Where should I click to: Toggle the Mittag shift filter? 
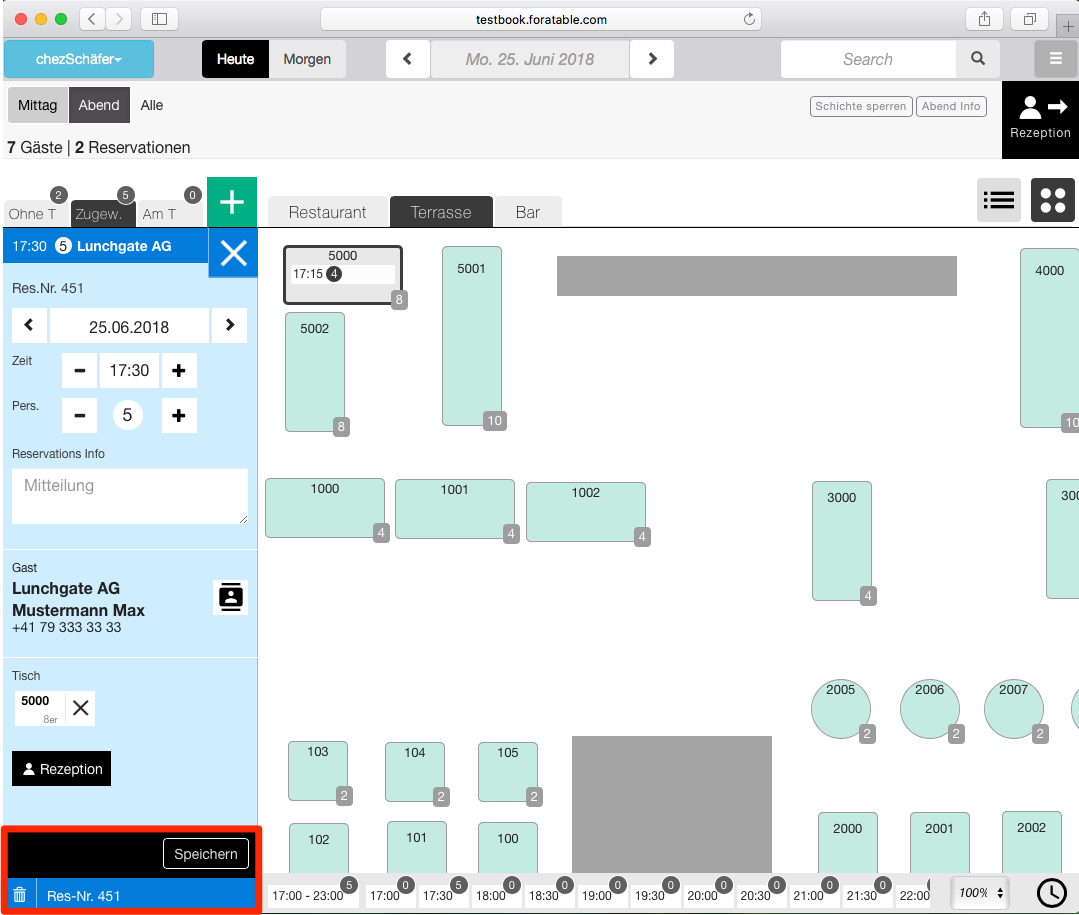click(x=37, y=105)
